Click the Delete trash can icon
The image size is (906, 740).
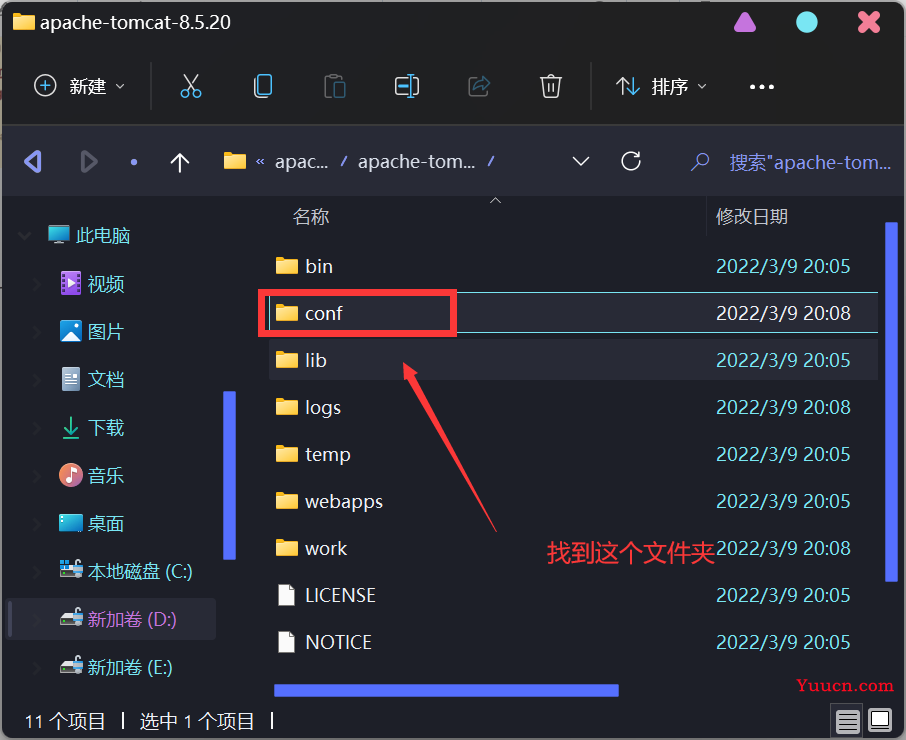[551, 86]
